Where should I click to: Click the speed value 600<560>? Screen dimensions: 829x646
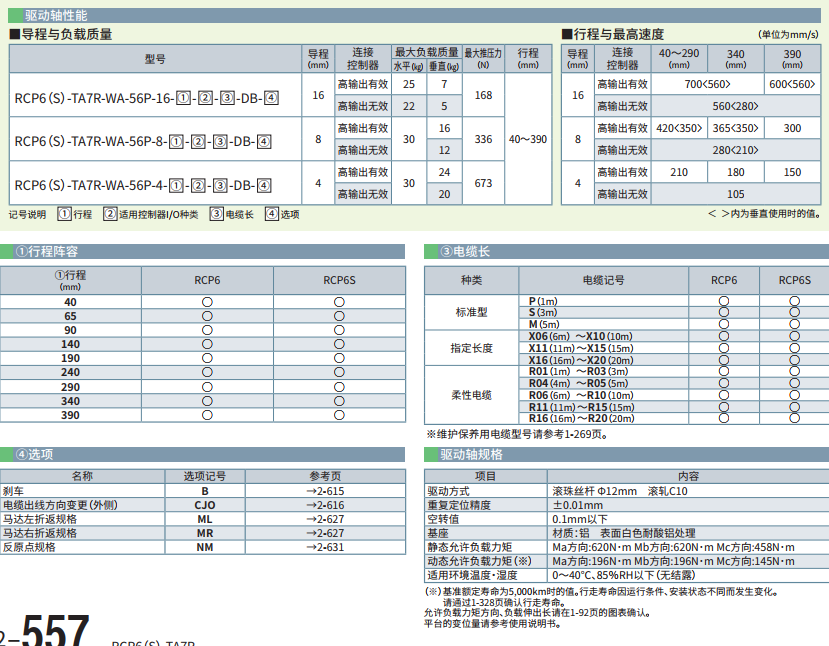(792, 84)
